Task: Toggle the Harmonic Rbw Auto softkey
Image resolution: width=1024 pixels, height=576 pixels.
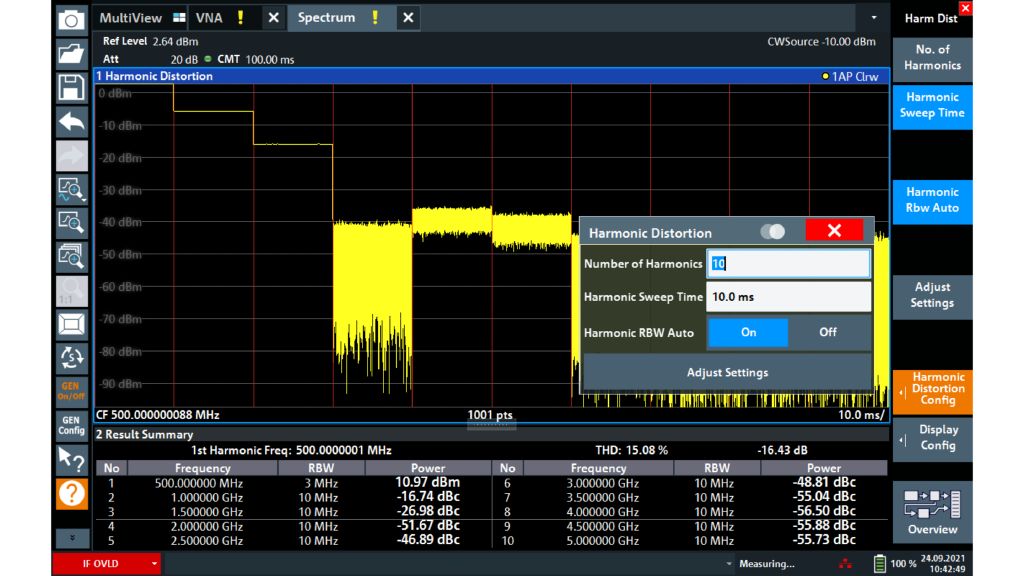Action: coord(931,198)
